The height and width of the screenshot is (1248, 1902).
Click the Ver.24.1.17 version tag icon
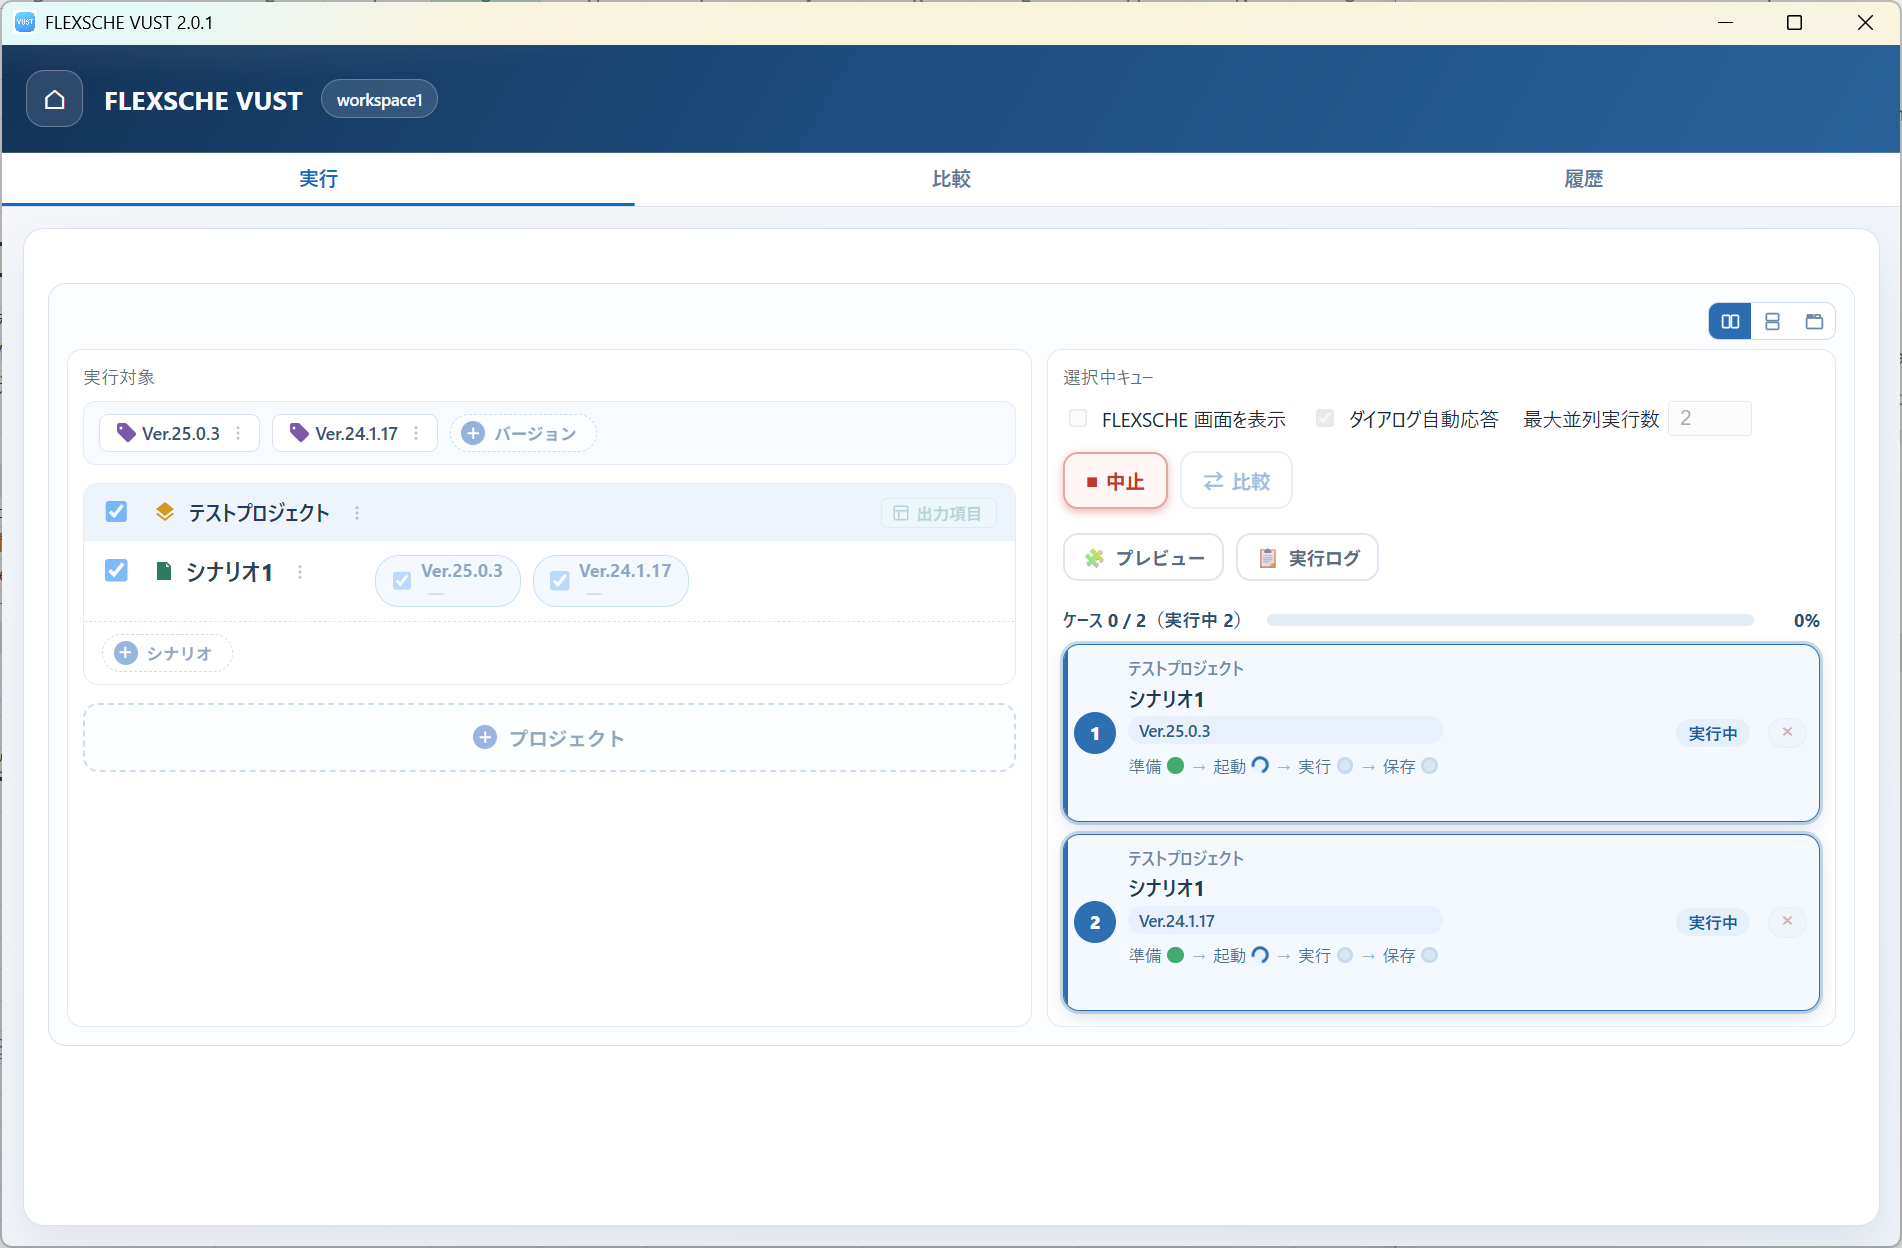(299, 433)
